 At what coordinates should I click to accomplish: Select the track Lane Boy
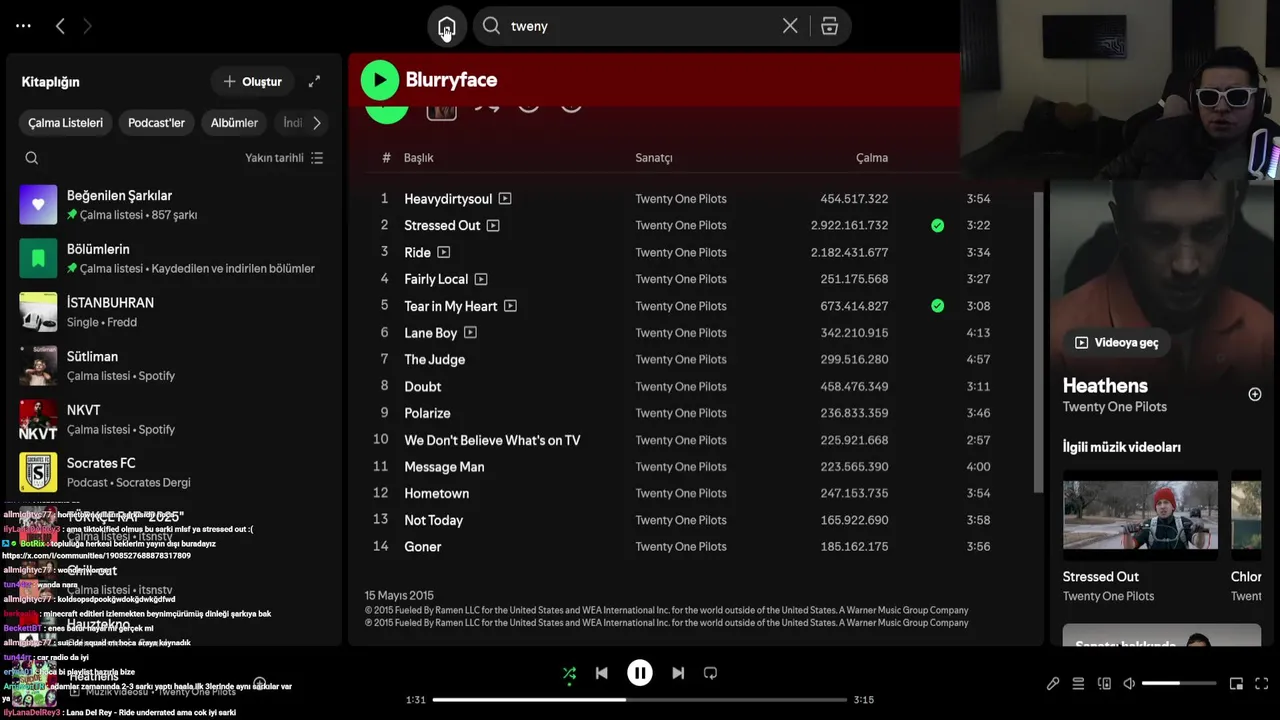(430, 333)
